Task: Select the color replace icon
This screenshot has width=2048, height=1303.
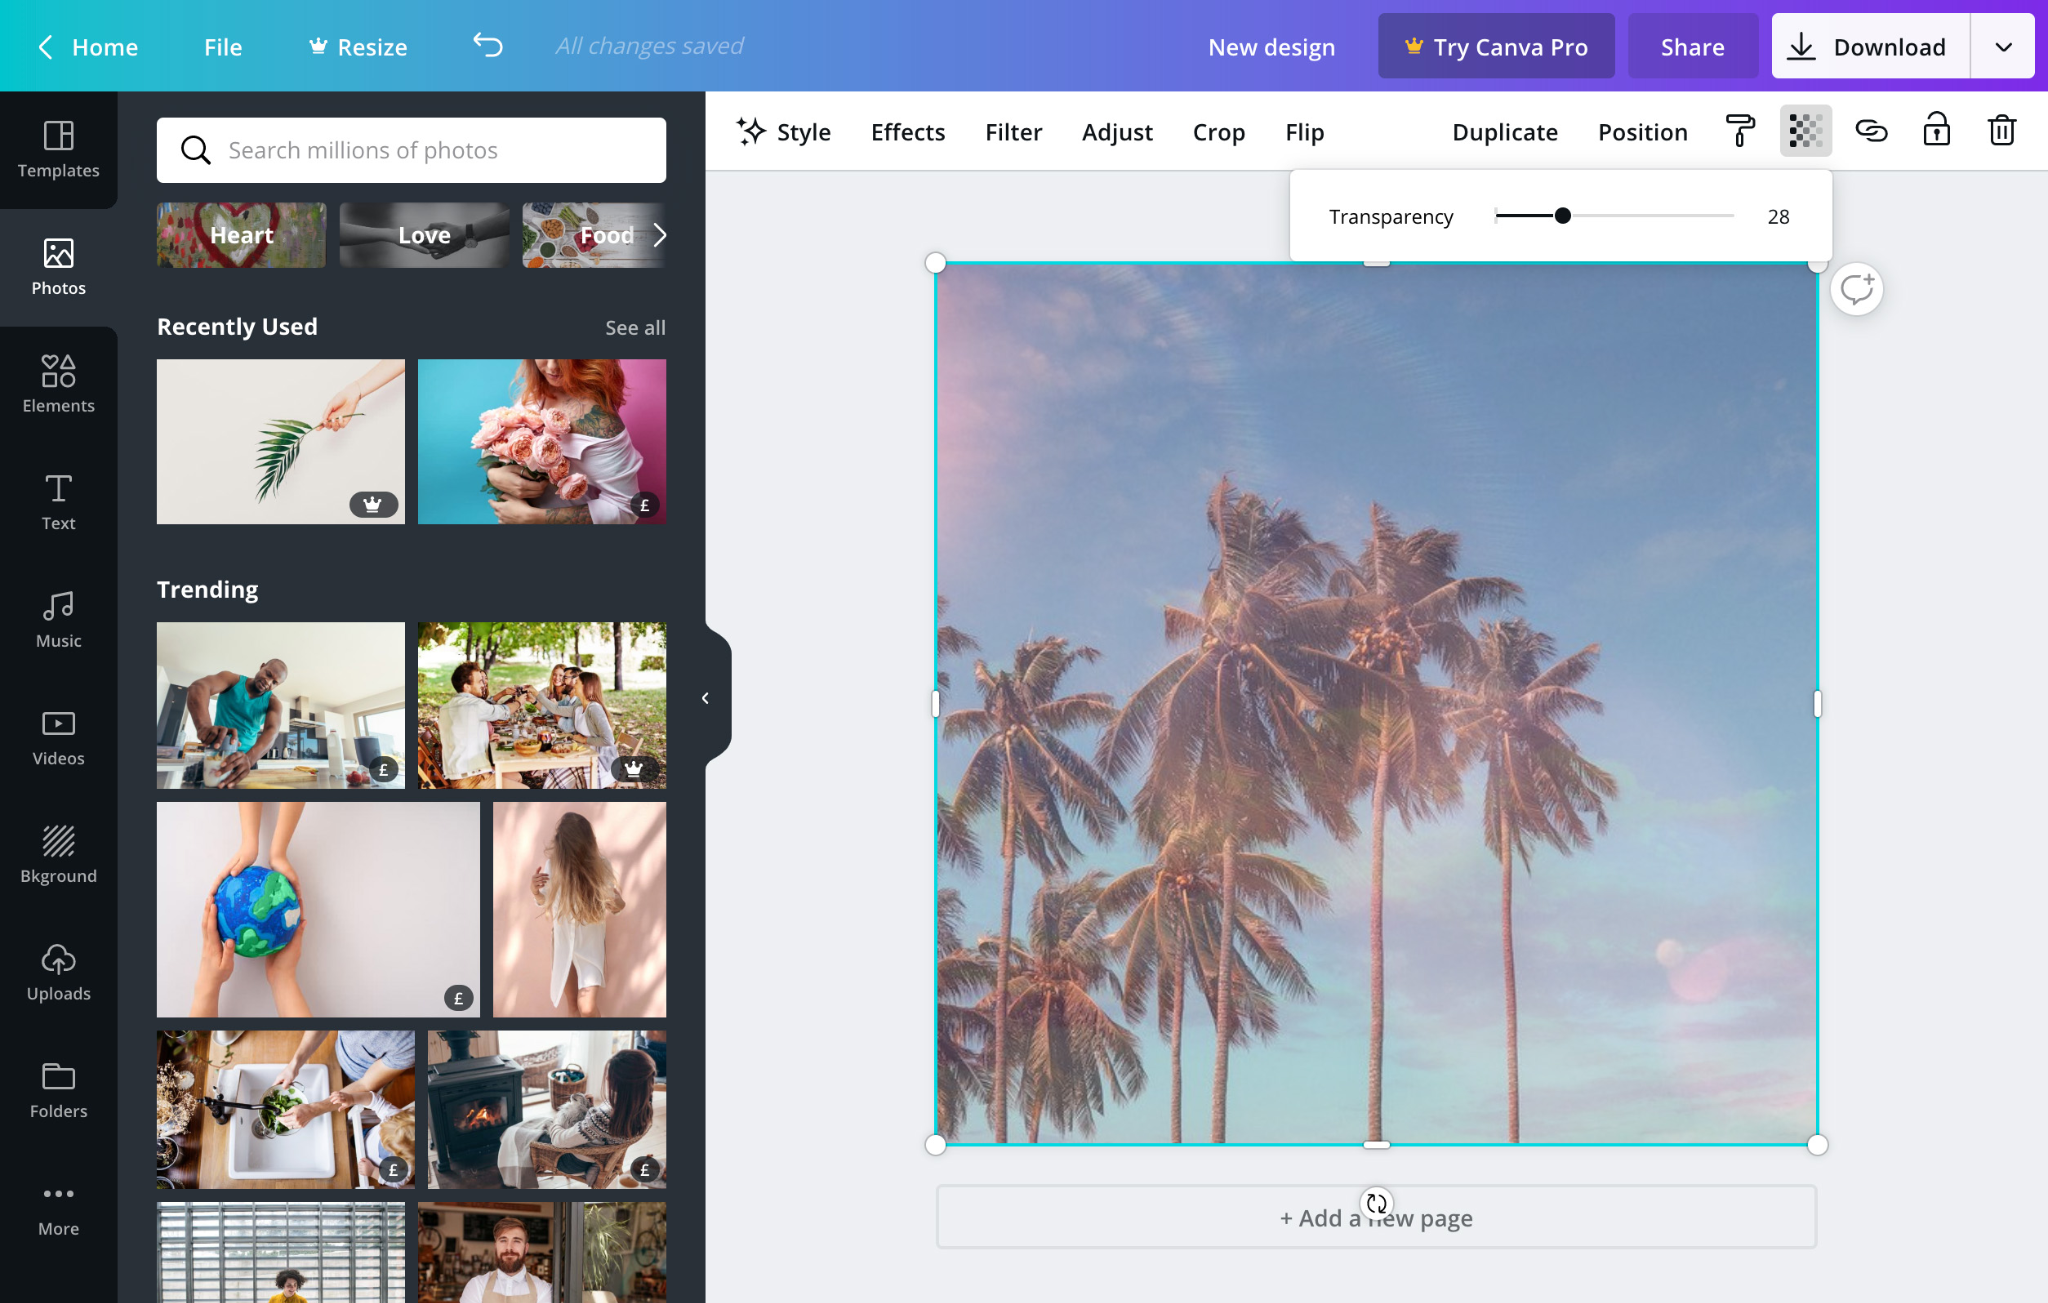Action: click(1741, 131)
